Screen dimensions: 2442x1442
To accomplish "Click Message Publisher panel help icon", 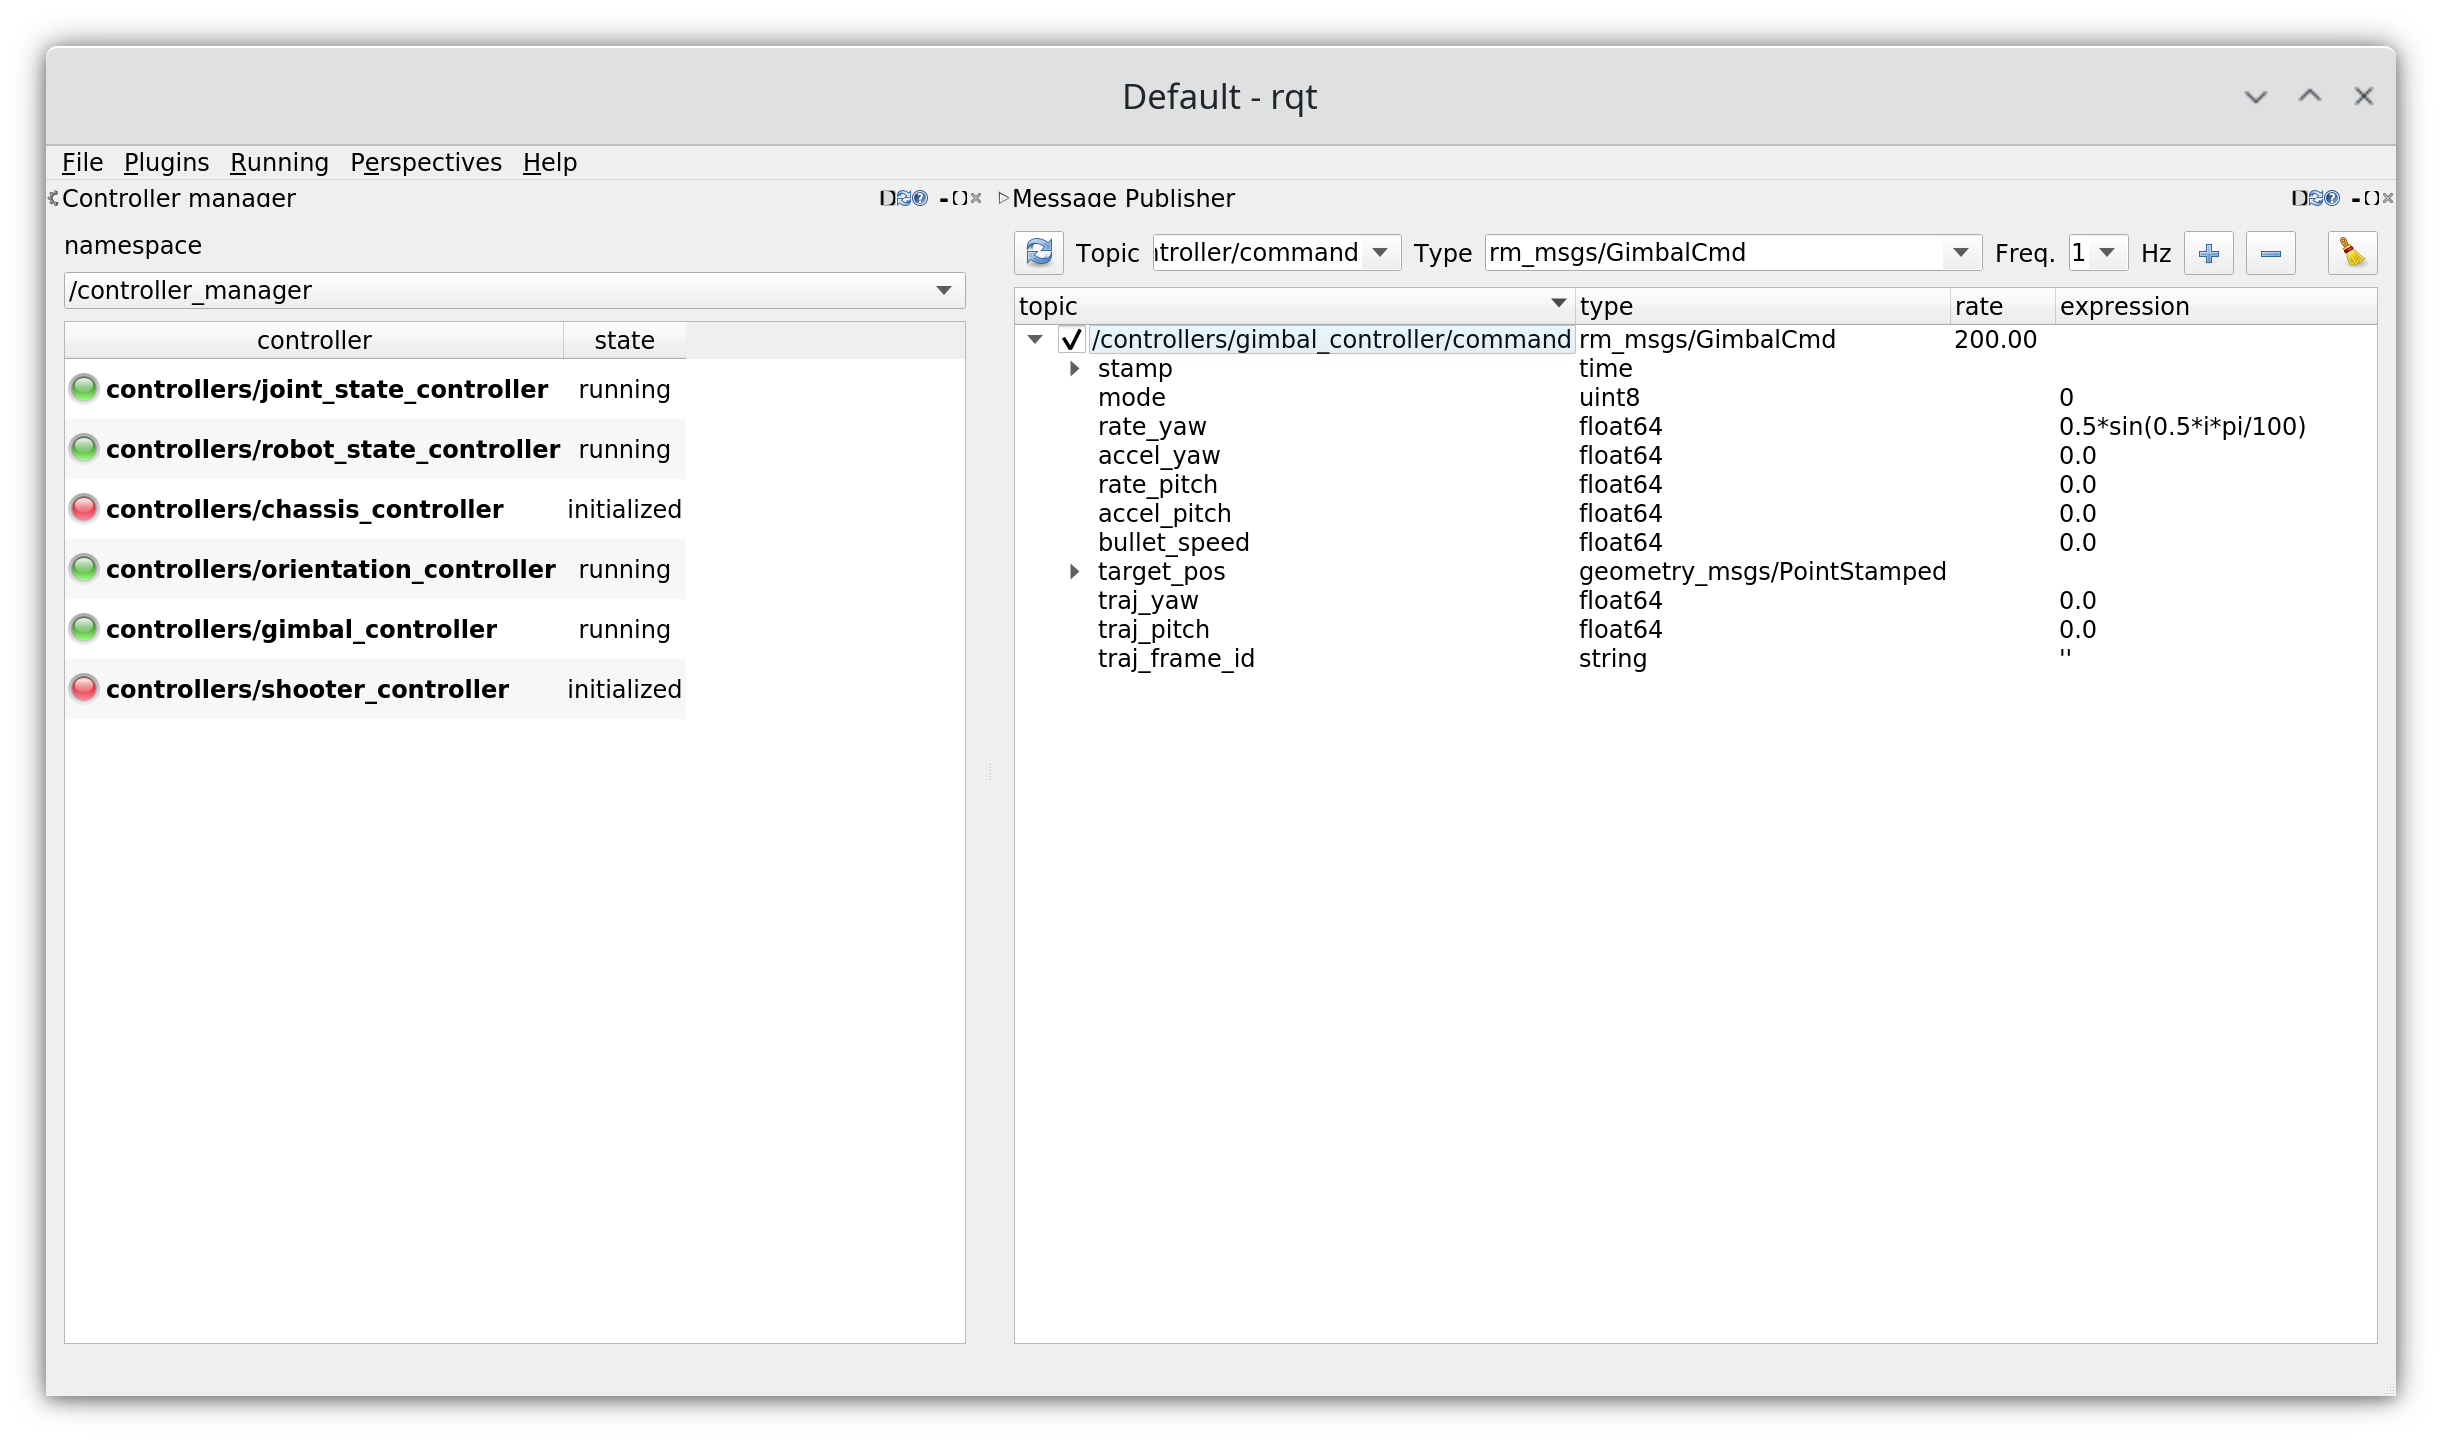I will [x=2333, y=198].
